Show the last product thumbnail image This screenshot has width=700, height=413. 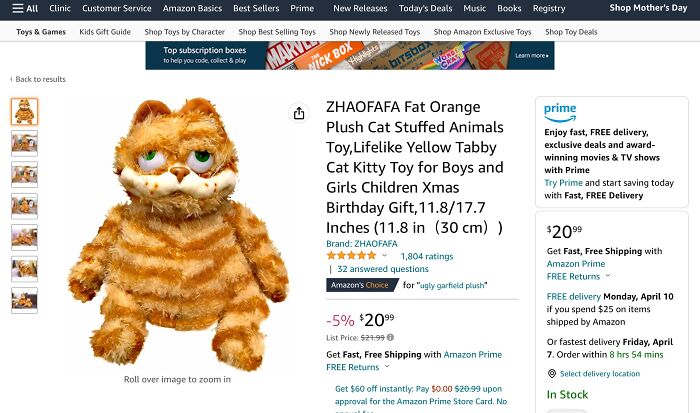point(24,300)
